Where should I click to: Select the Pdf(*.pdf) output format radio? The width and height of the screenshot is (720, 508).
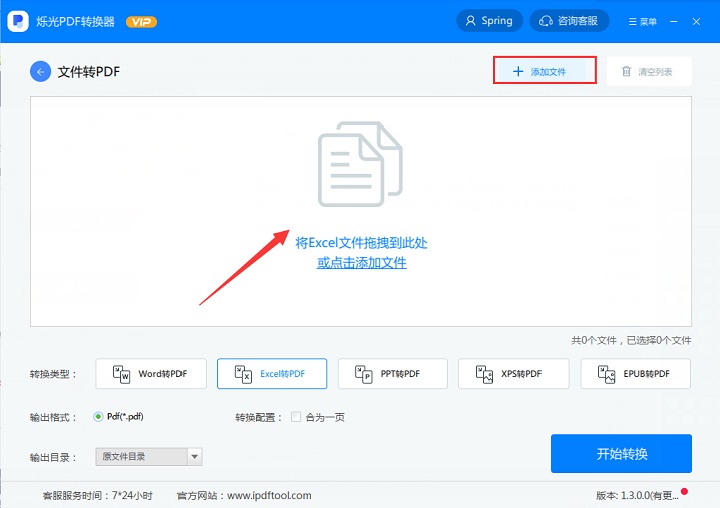pyautogui.click(x=98, y=417)
